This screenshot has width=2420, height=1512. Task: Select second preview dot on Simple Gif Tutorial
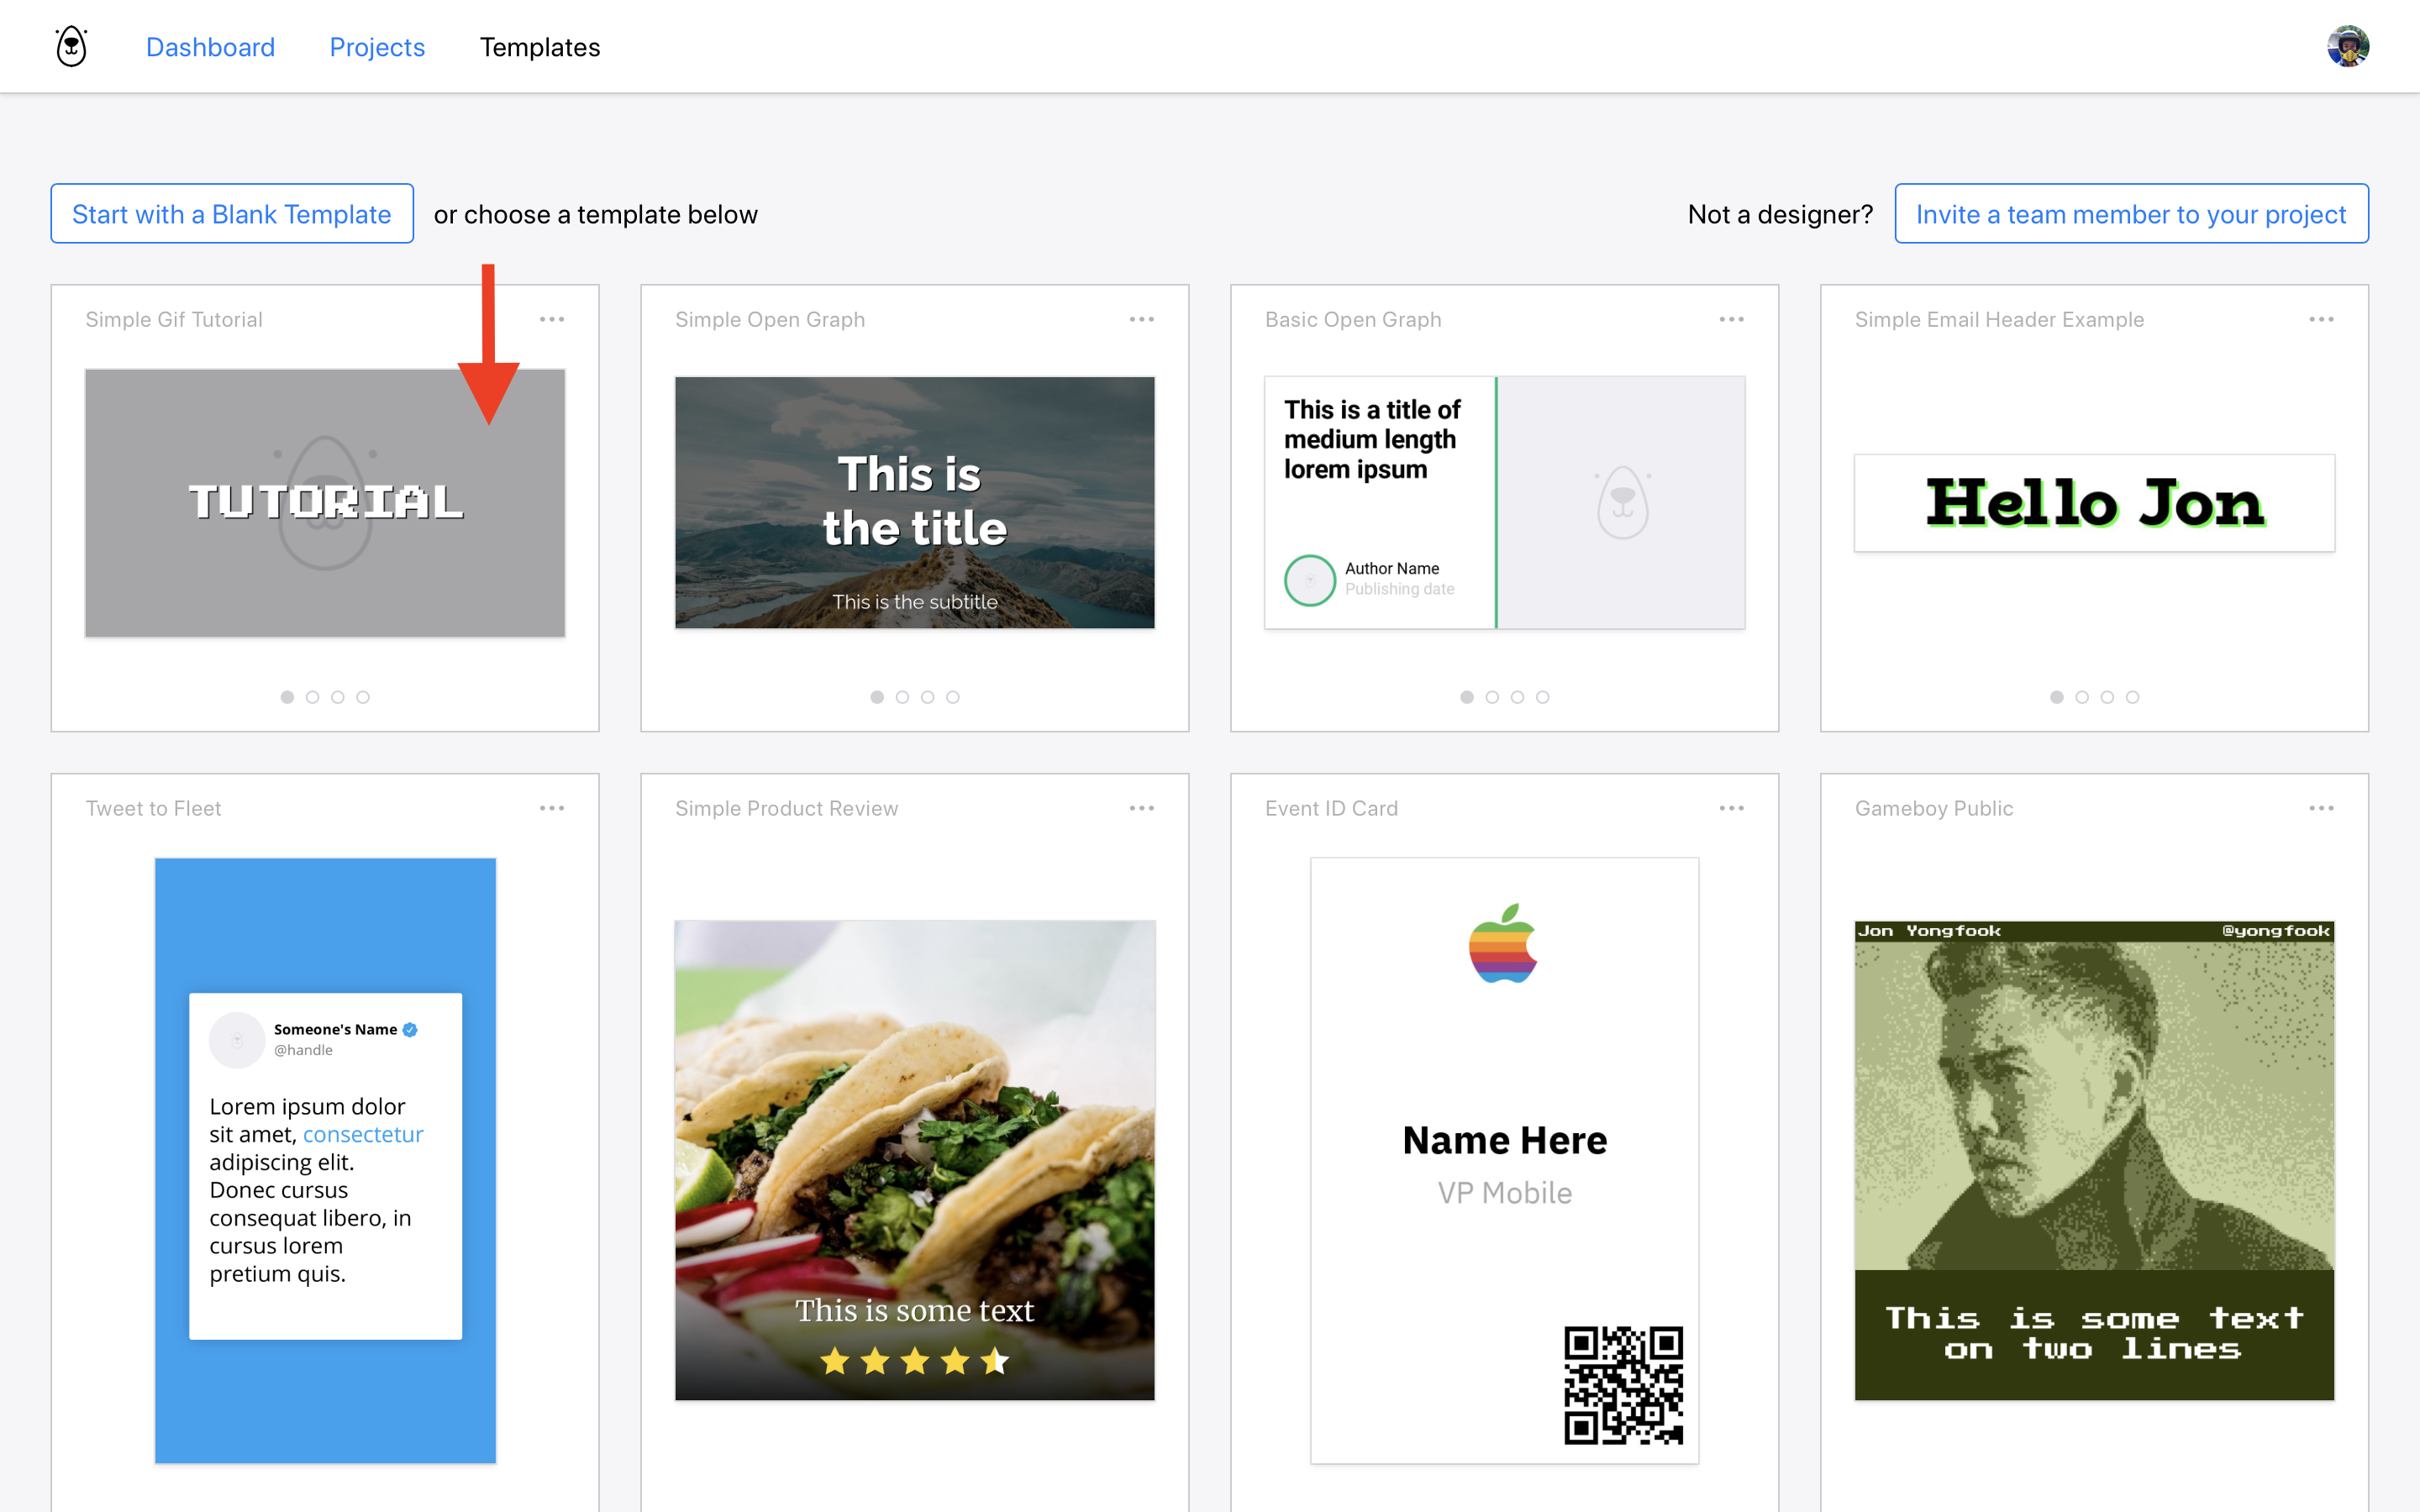tap(313, 697)
